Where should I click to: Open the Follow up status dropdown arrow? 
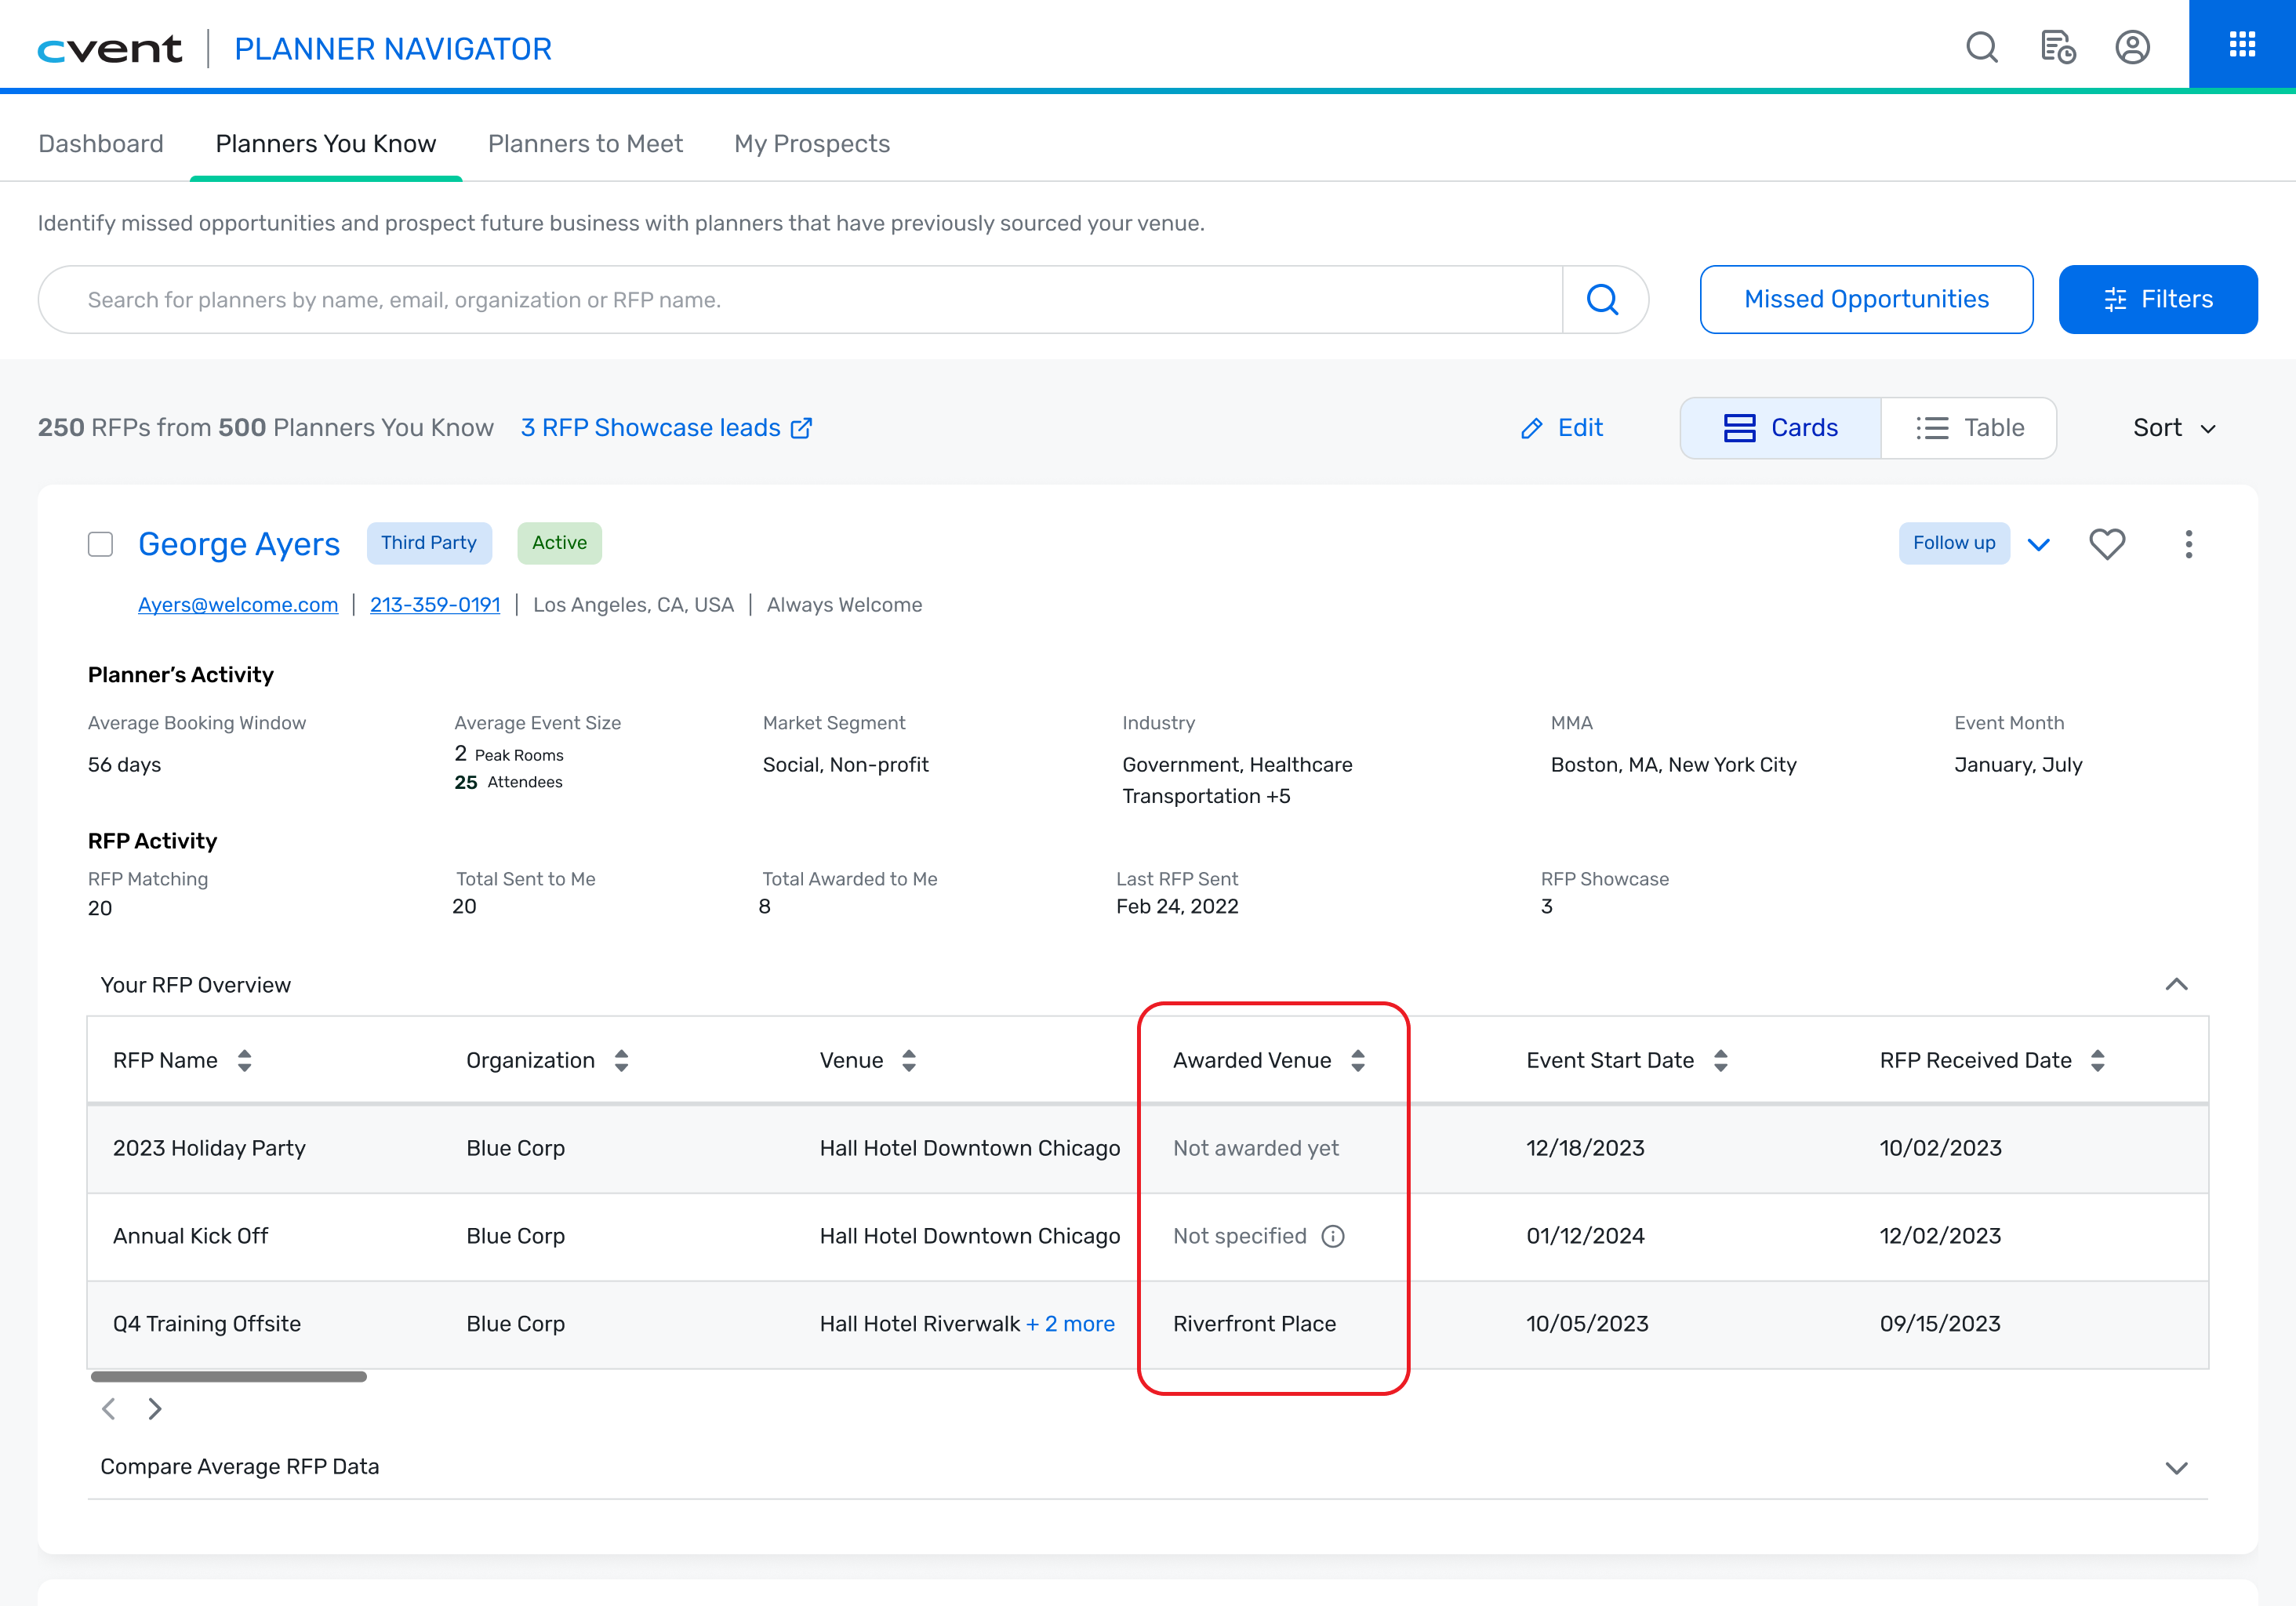click(x=2039, y=544)
